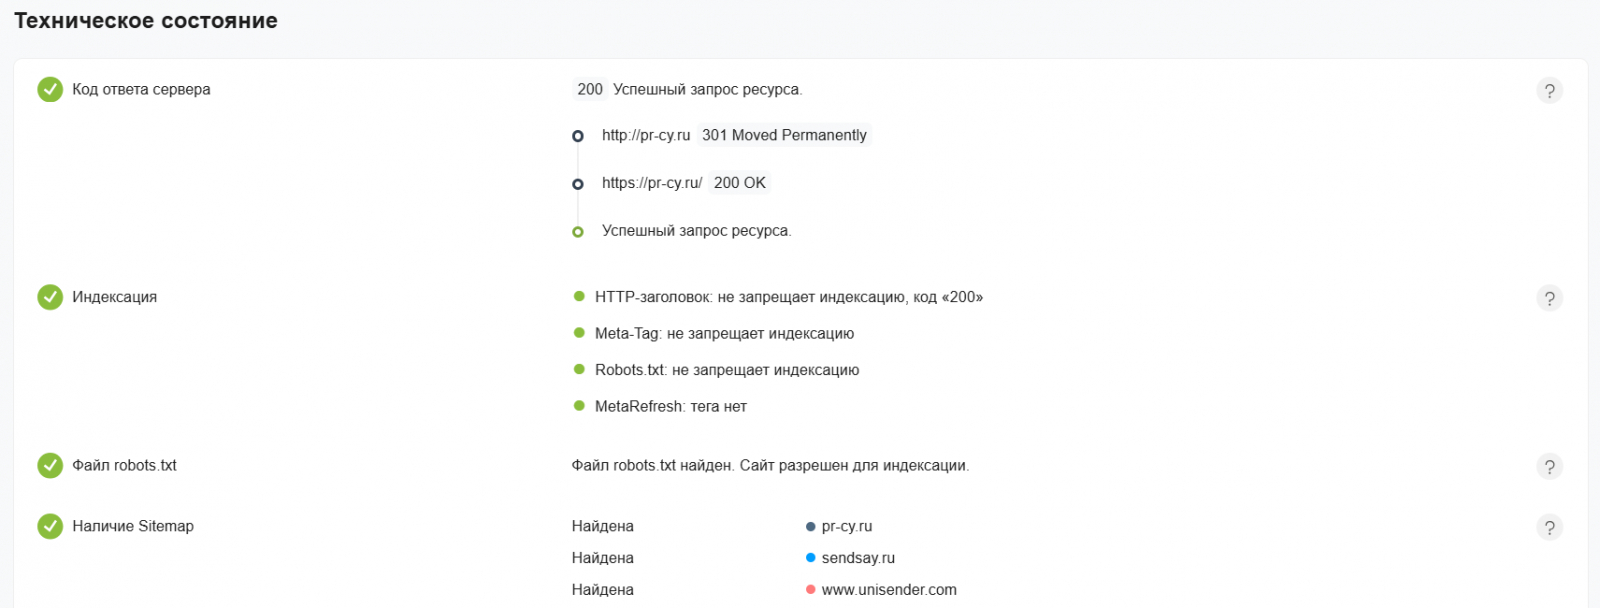Click green check icon for Наличие Sitemap
This screenshot has width=1600, height=608.
(50, 526)
